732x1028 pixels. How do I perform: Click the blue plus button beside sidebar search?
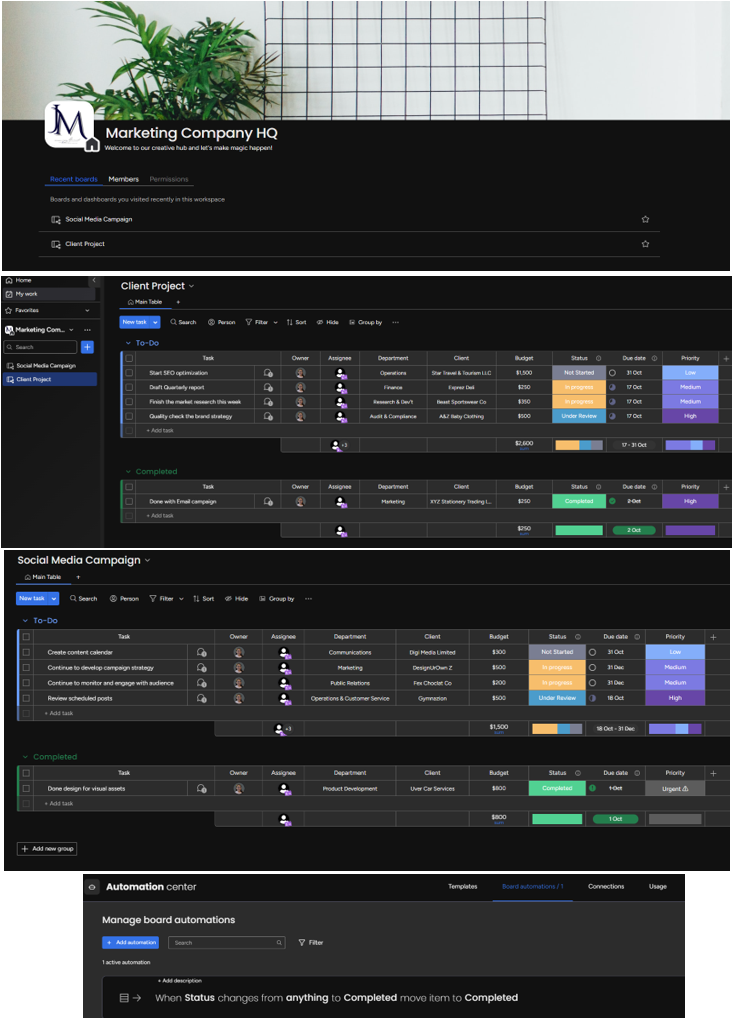coord(87,347)
